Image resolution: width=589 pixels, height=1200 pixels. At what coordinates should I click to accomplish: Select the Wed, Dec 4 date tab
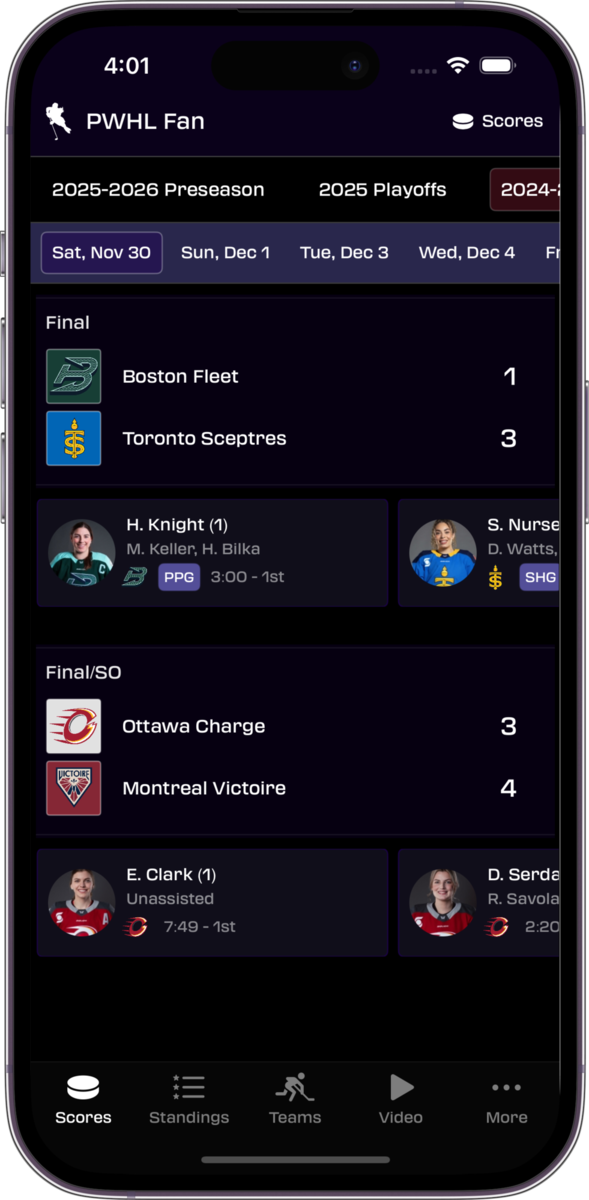(x=466, y=252)
